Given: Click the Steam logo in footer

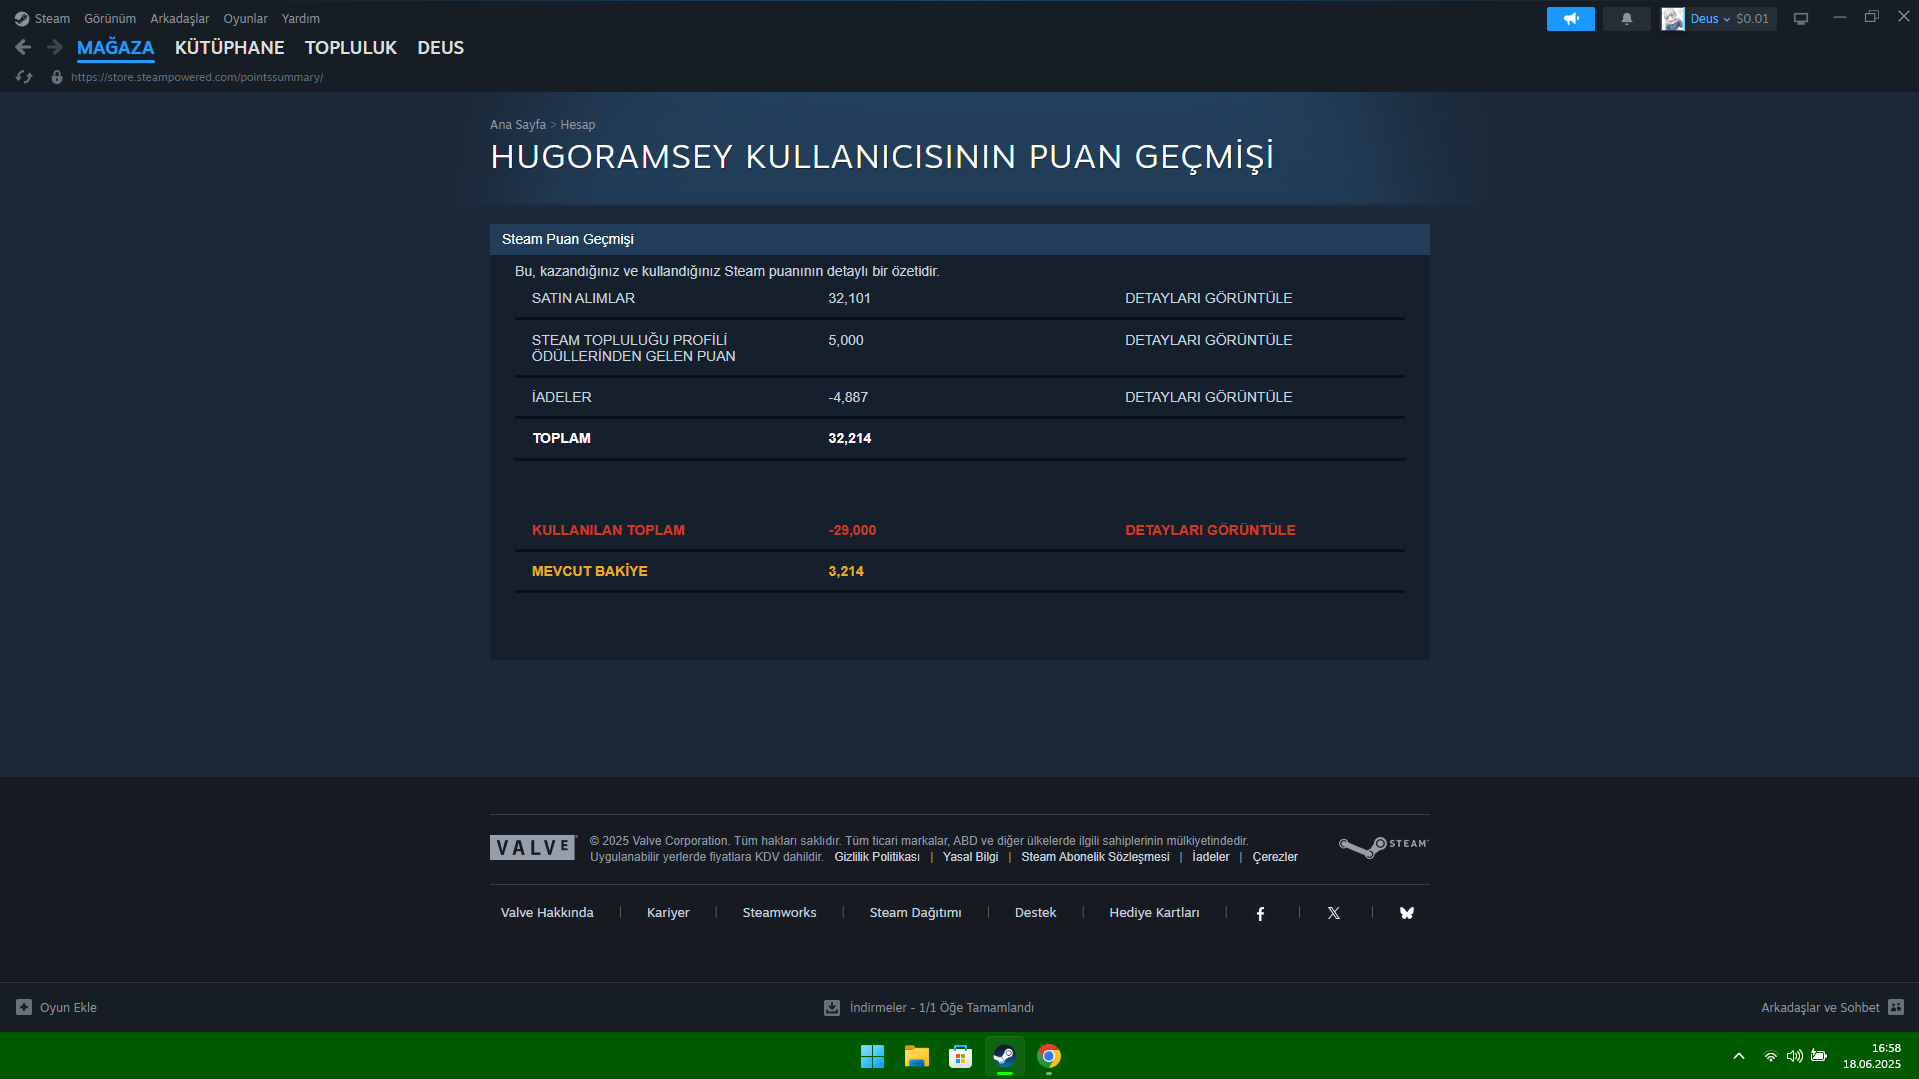Looking at the screenshot, I should (x=1384, y=847).
